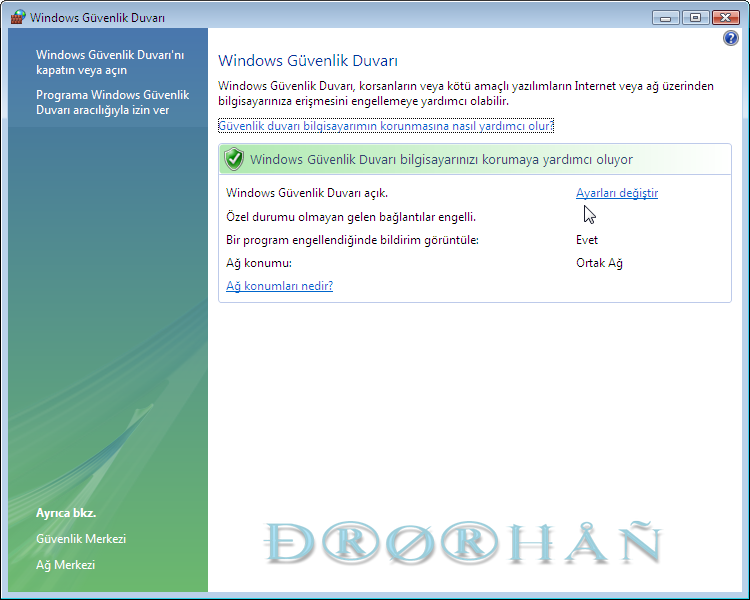Open 'Windows Güvenlik Duvarı'nı kapatın veya açın'

click(110, 62)
